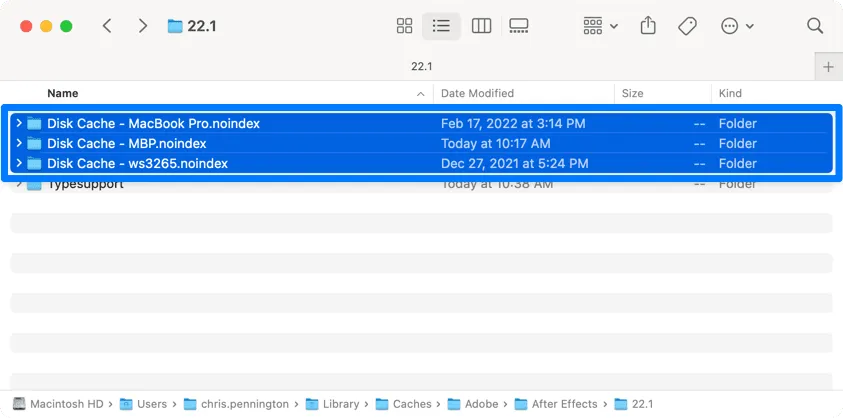This screenshot has width=843, height=418.
Task: Switch to list view
Action: 441,26
